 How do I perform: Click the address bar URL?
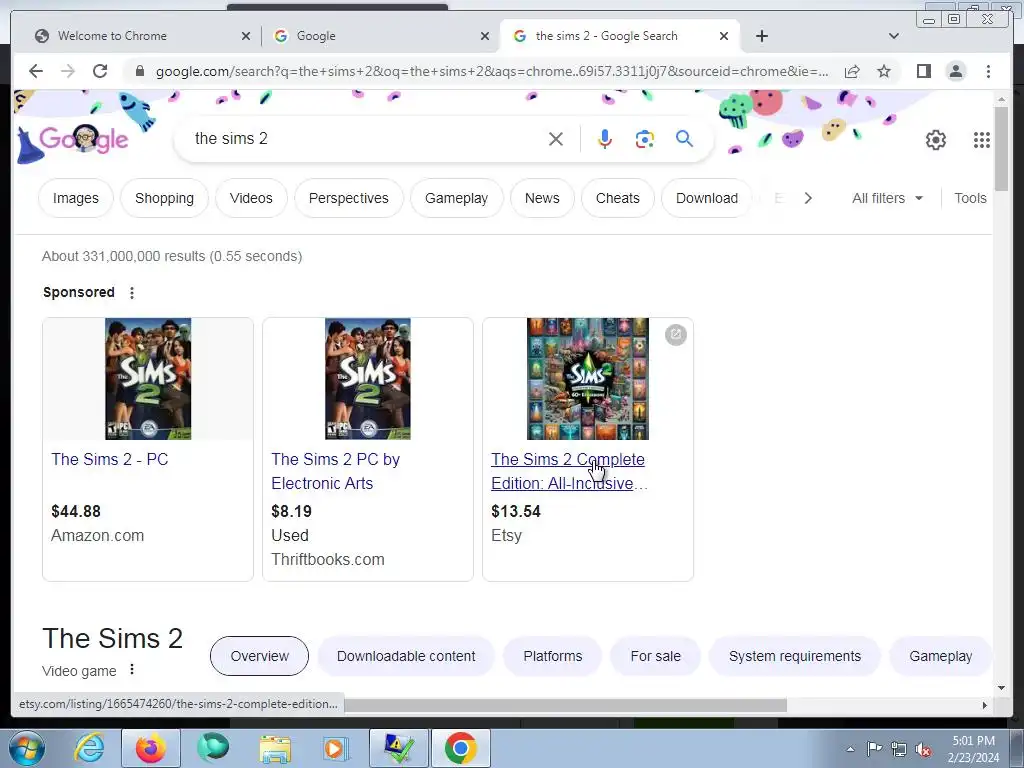point(492,71)
